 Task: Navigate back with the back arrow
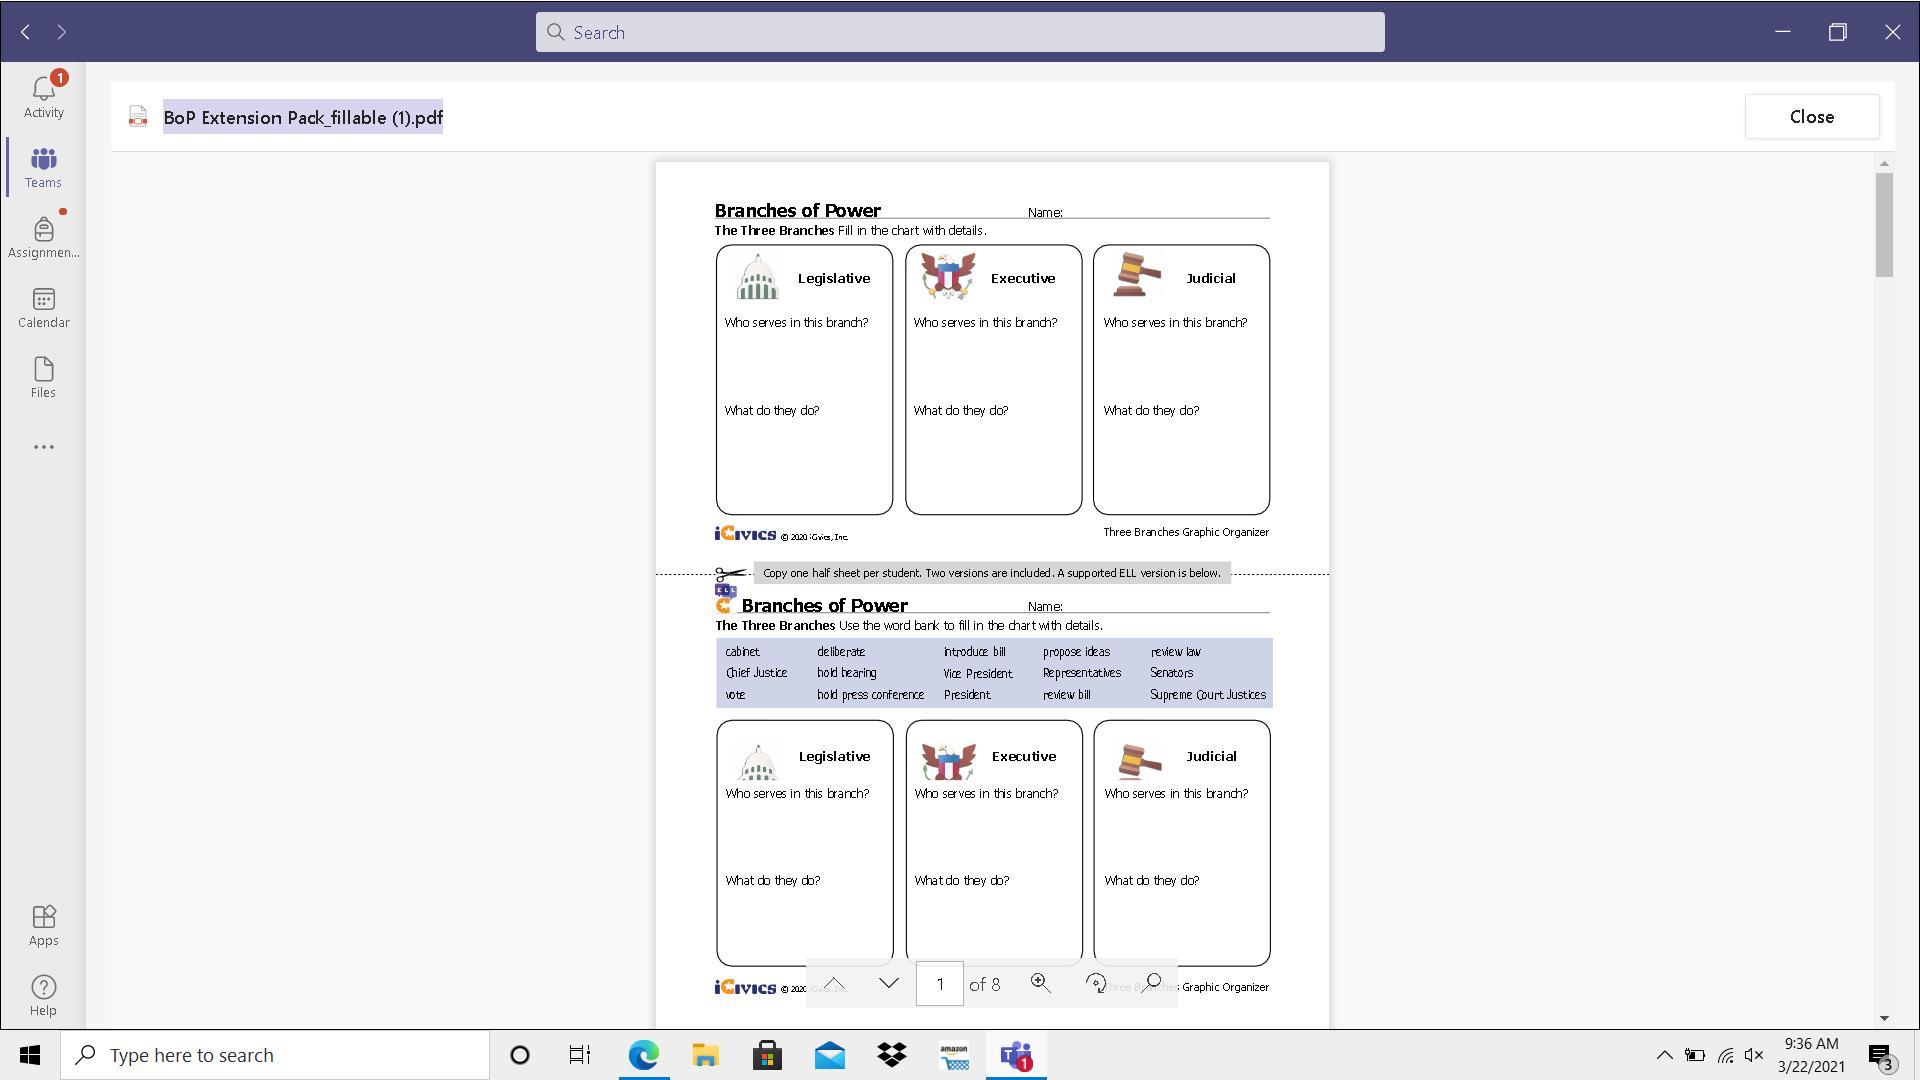pyautogui.click(x=26, y=32)
